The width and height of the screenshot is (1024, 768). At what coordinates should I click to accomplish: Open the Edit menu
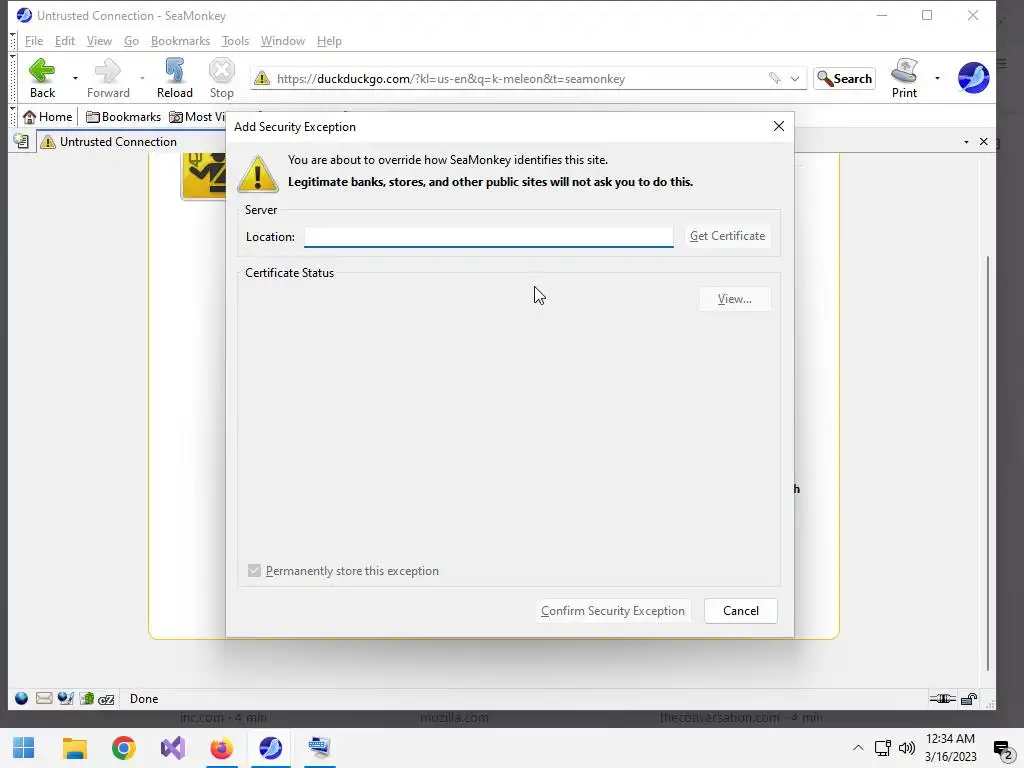click(x=65, y=40)
